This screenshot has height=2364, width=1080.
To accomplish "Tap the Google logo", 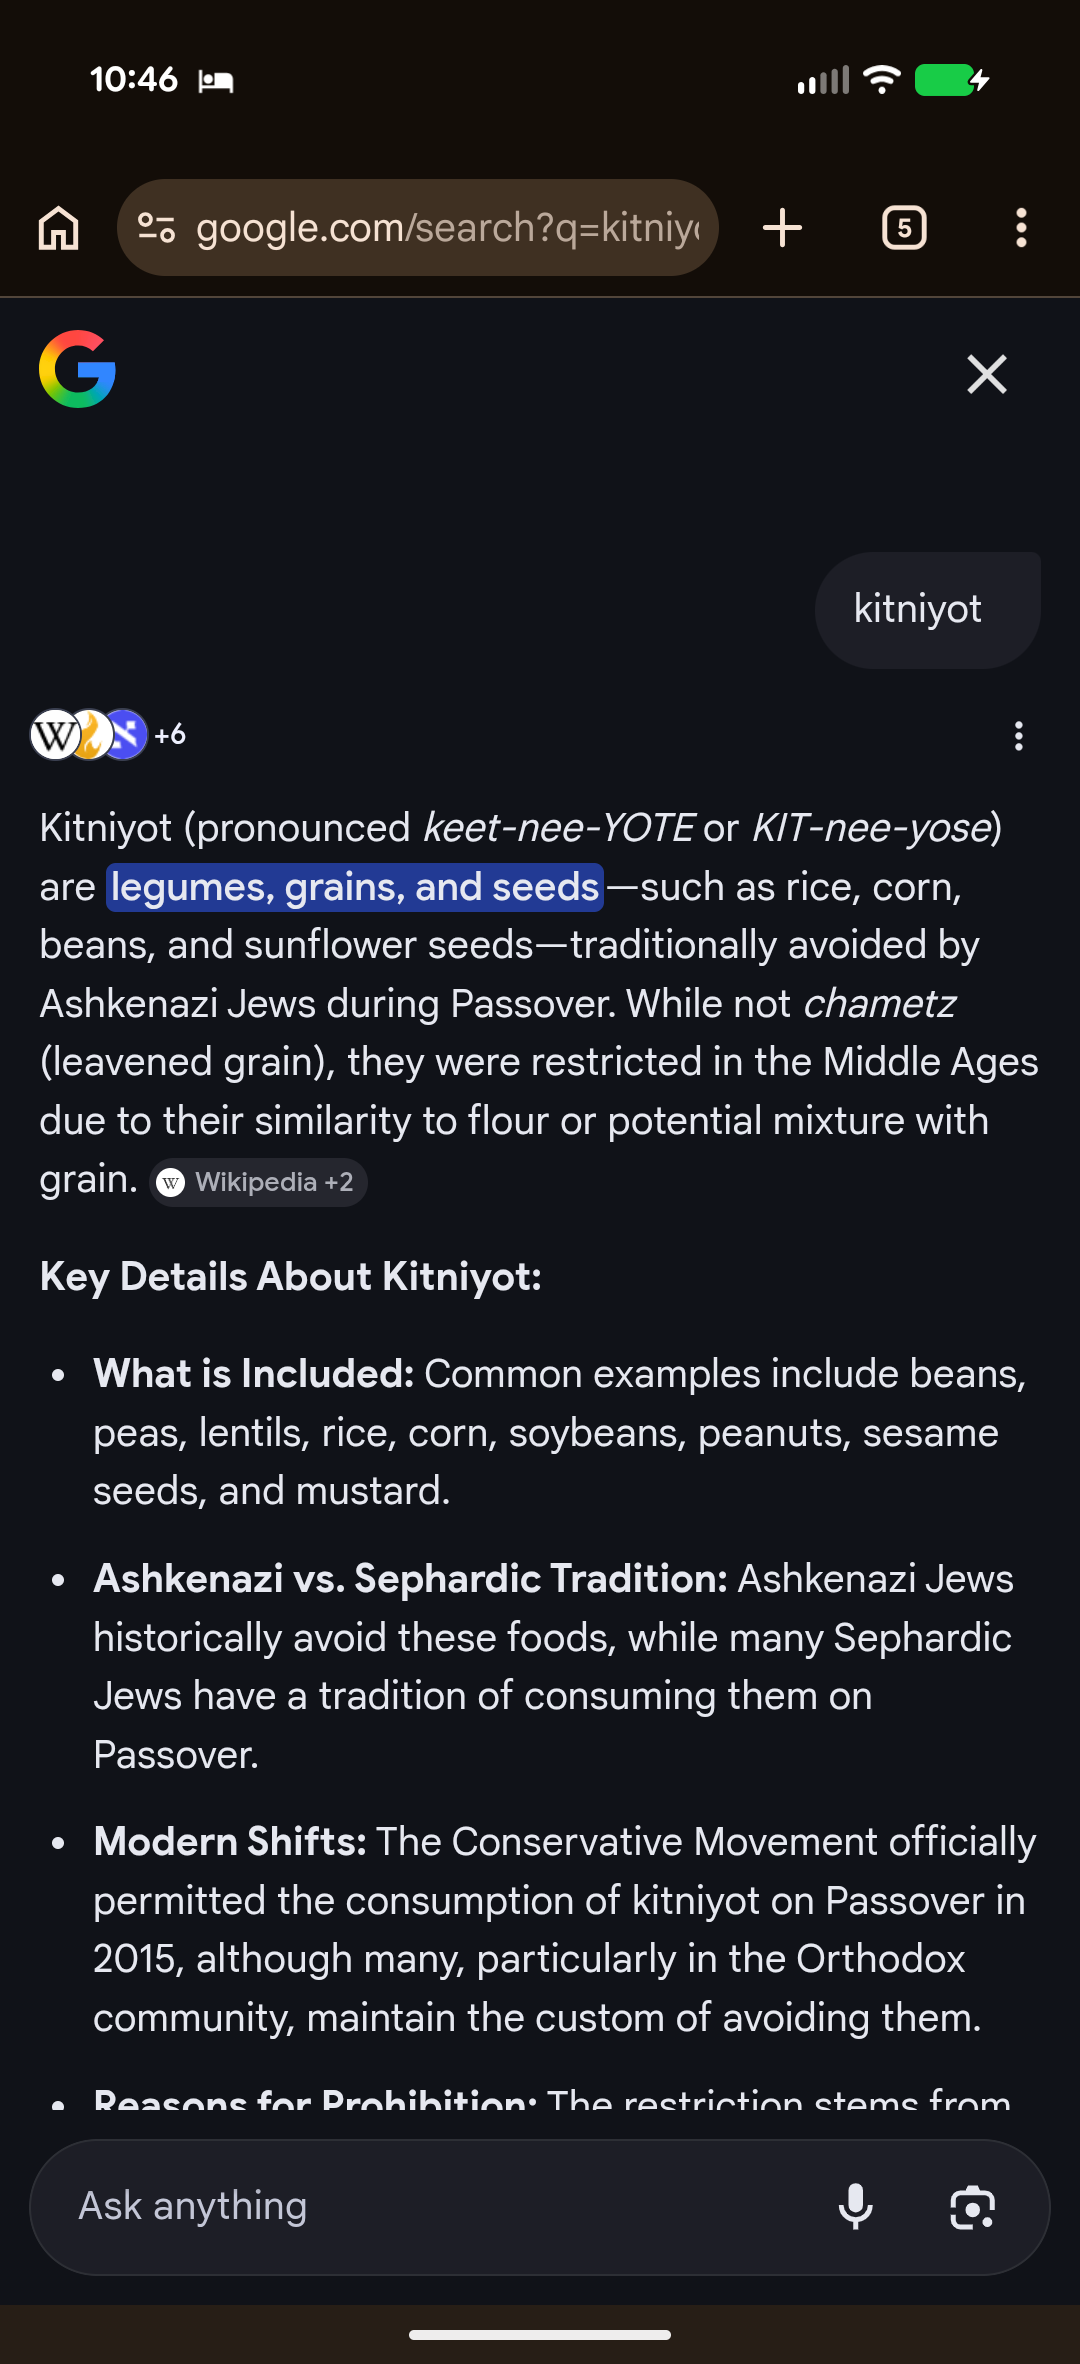I will coord(77,369).
